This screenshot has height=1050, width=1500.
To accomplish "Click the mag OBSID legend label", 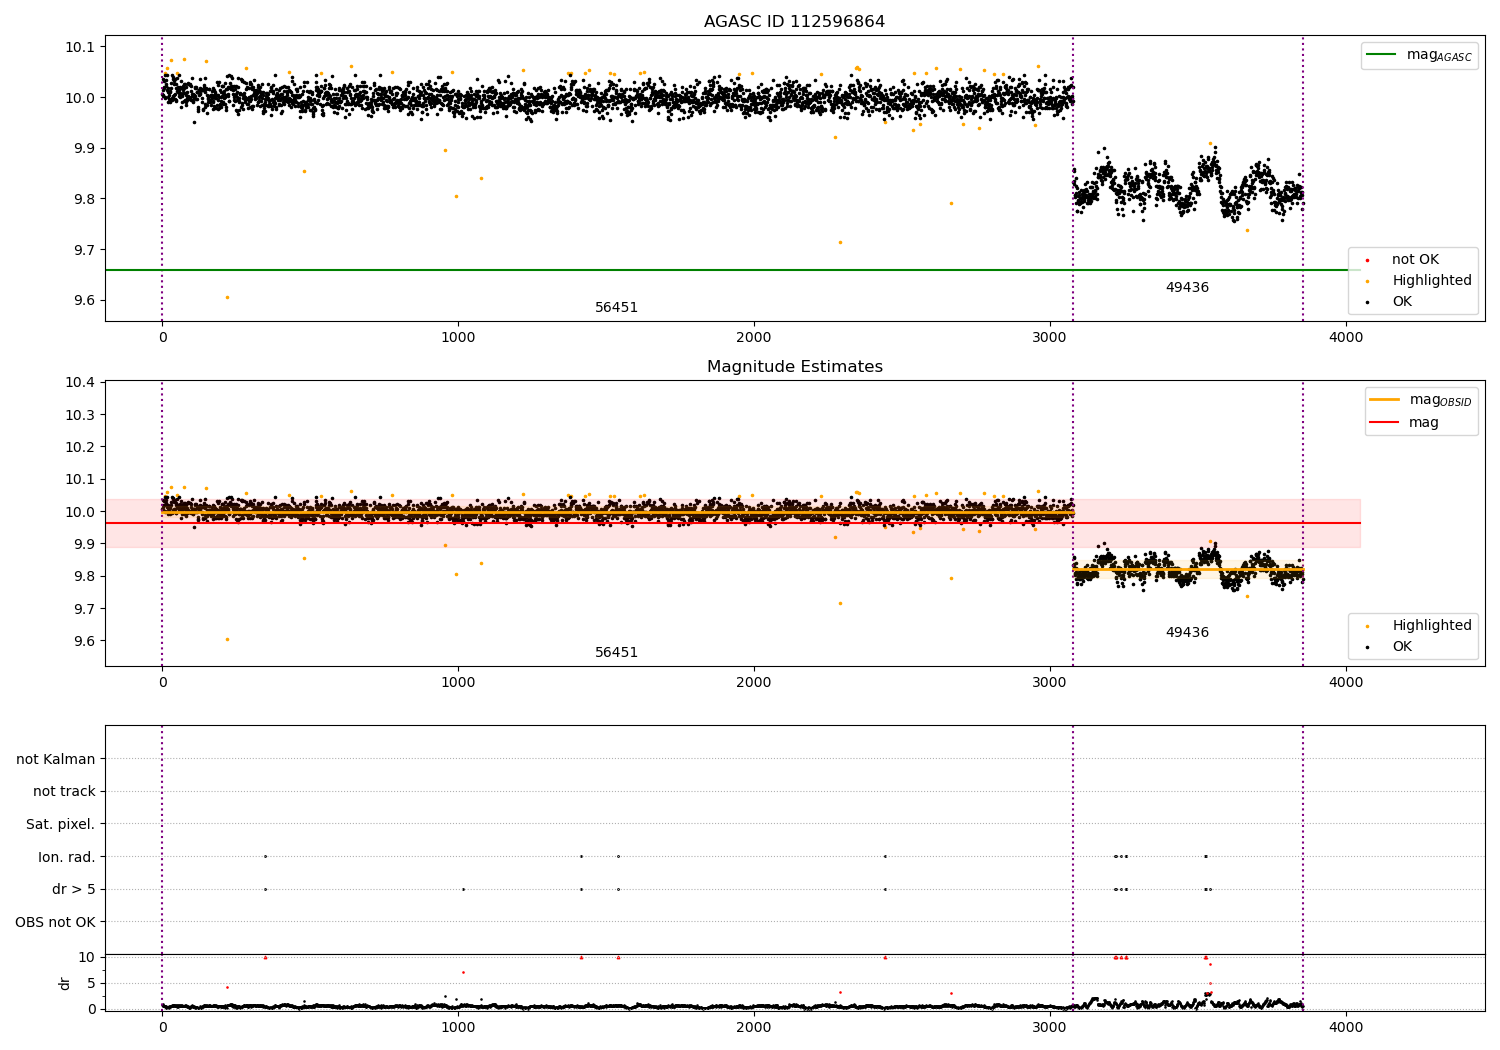I will pyautogui.click(x=1440, y=400).
